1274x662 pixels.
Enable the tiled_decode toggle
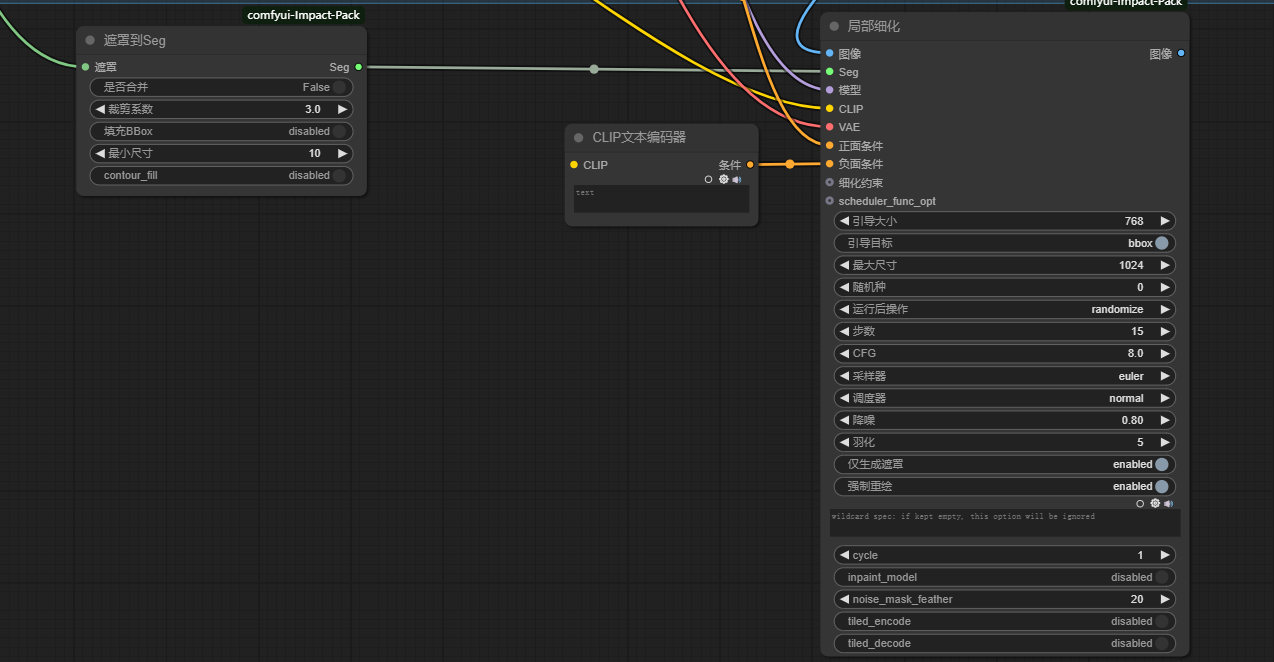click(x=1160, y=643)
